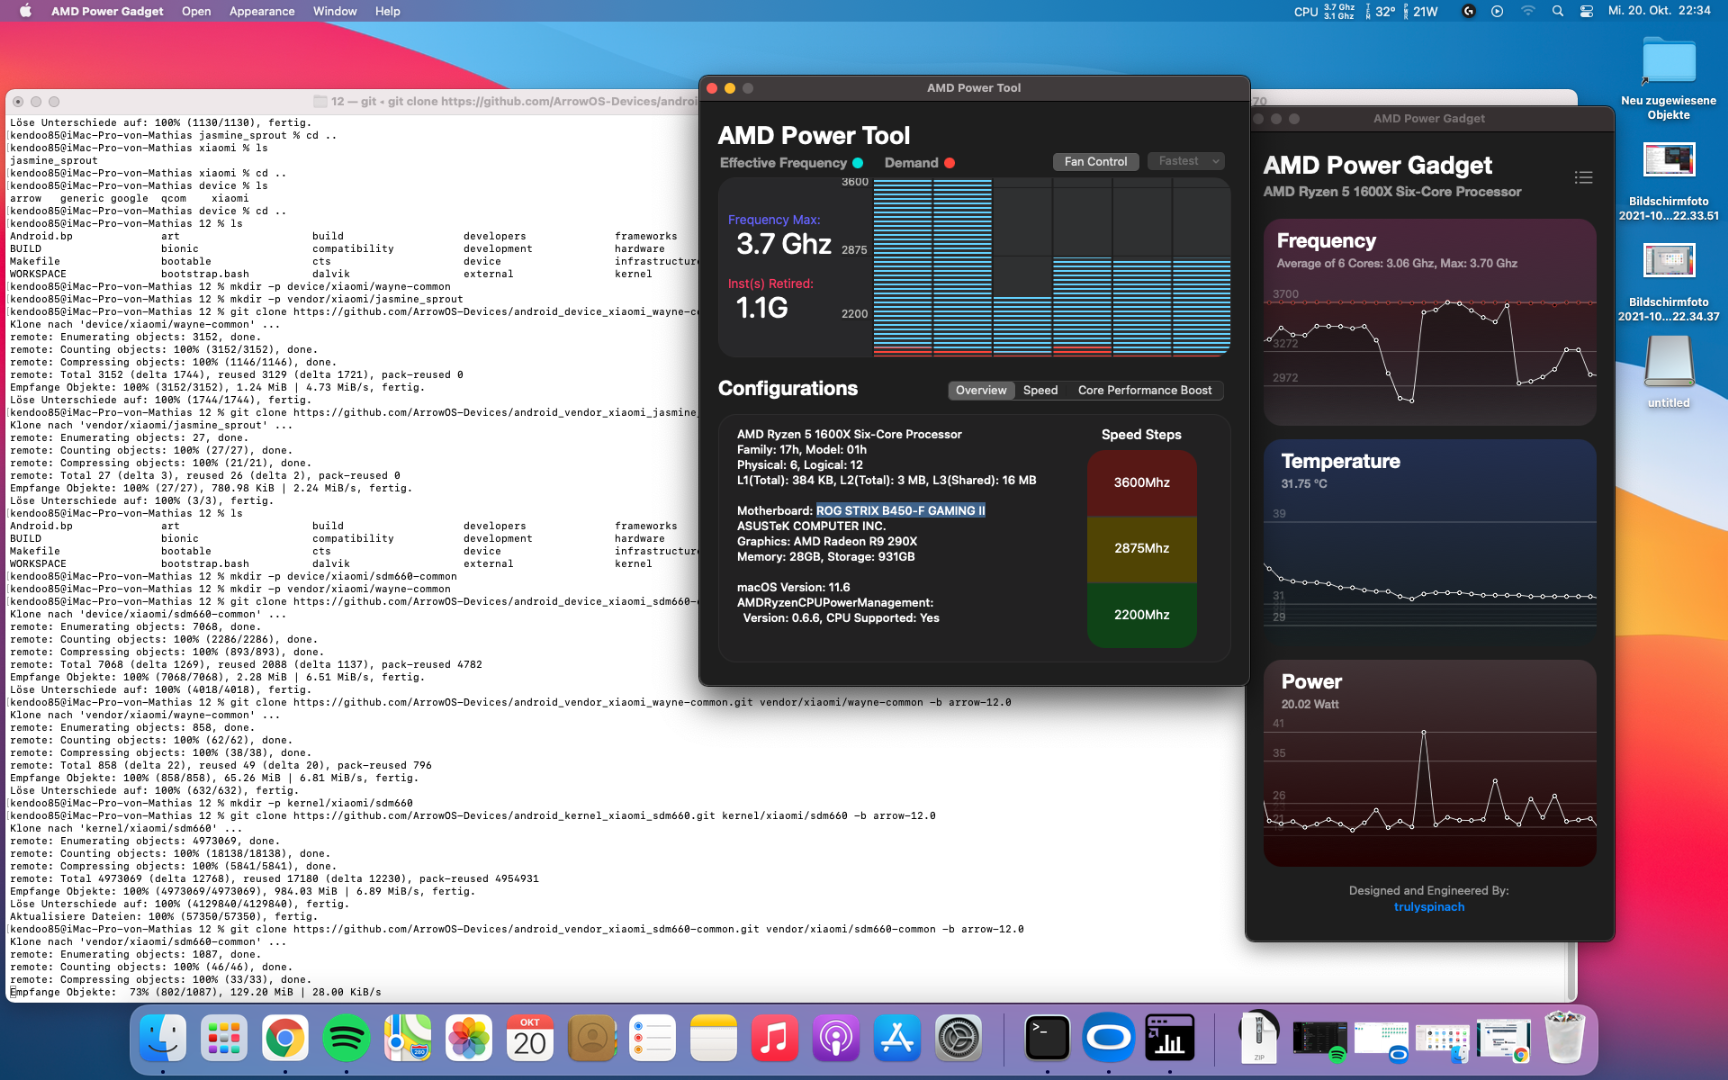1728x1080 pixels.
Task: Open the Maps app in the Dock
Action: point(408,1039)
